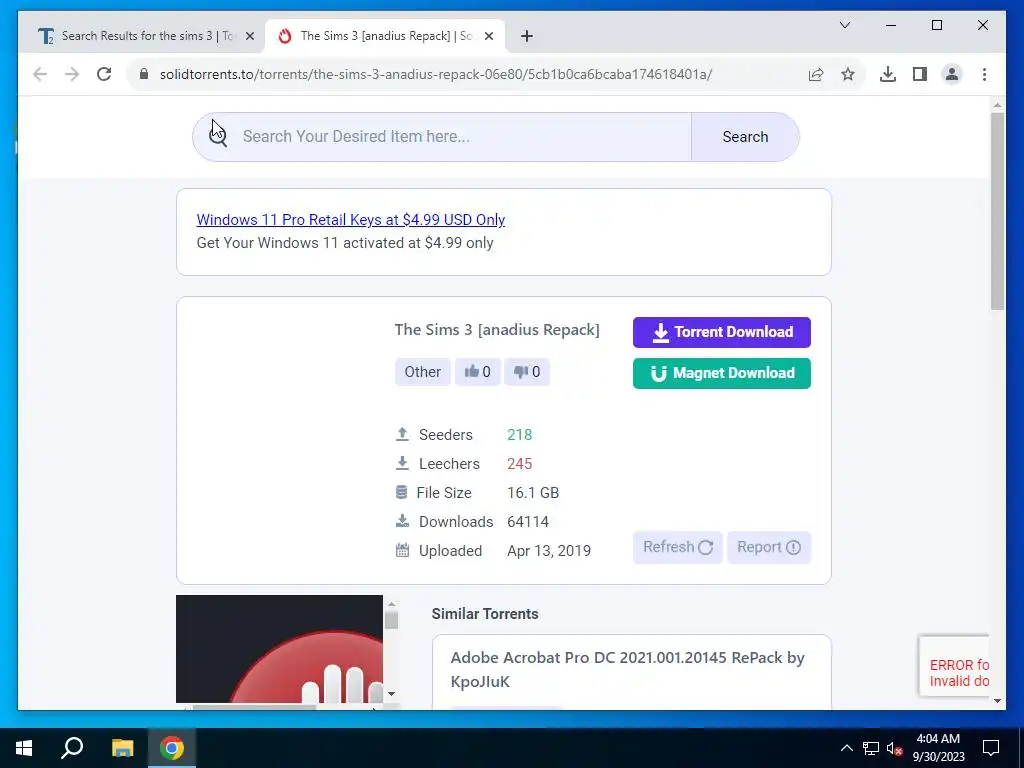This screenshot has height=768, width=1024.
Task: Click the Leechers download arrow icon
Action: [x=402, y=463]
